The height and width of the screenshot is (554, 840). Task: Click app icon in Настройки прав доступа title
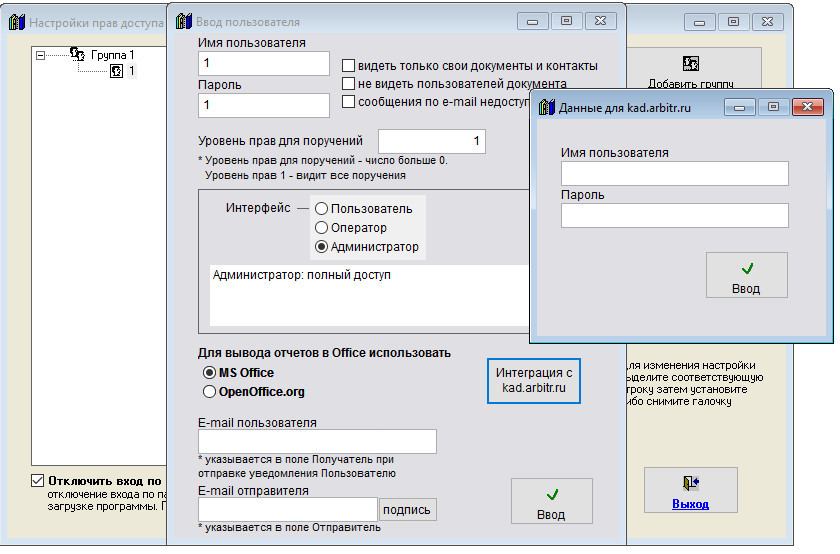coord(17,22)
